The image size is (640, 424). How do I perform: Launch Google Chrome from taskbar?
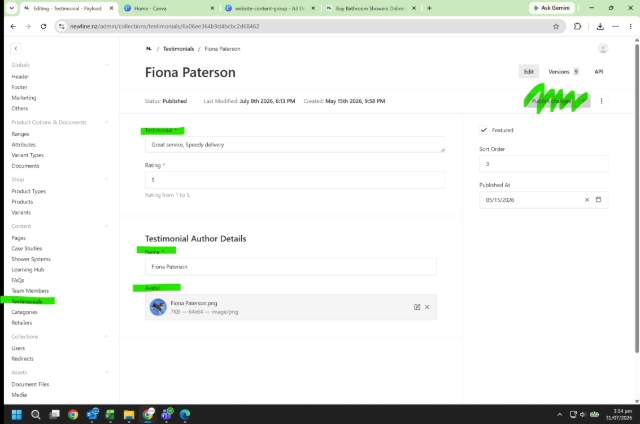click(x=73, y=415)
